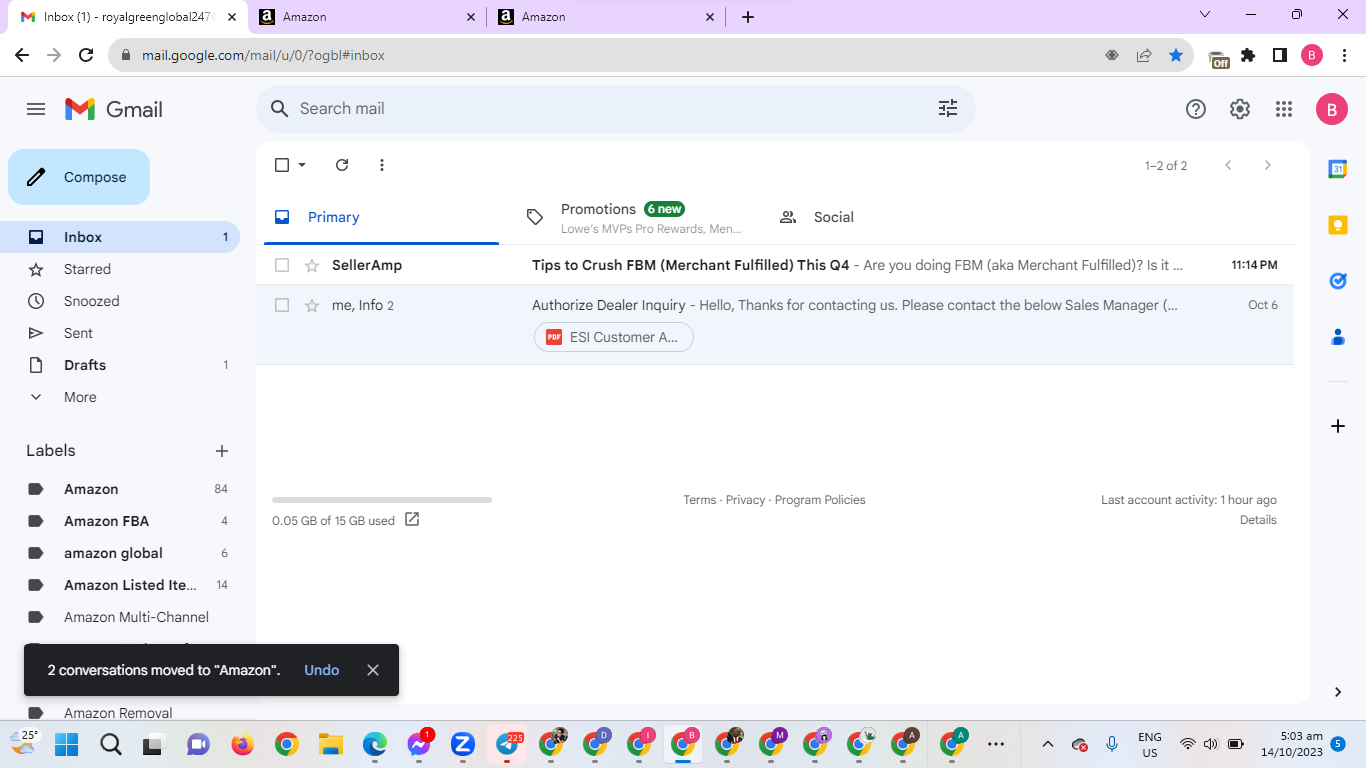
Task: Switch to the first Amazon browser tab
Action: coord(366,17)
